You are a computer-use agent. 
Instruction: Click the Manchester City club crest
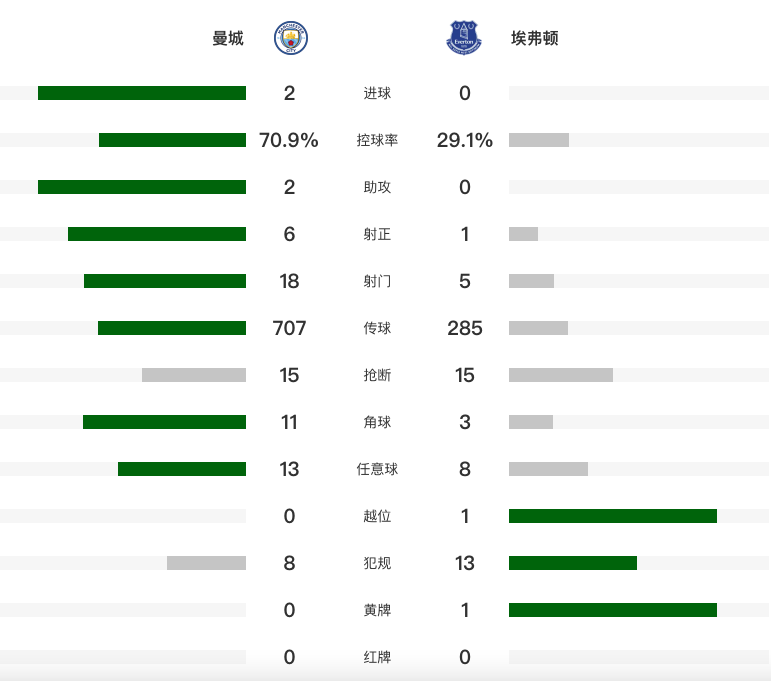tap(290, 38)
